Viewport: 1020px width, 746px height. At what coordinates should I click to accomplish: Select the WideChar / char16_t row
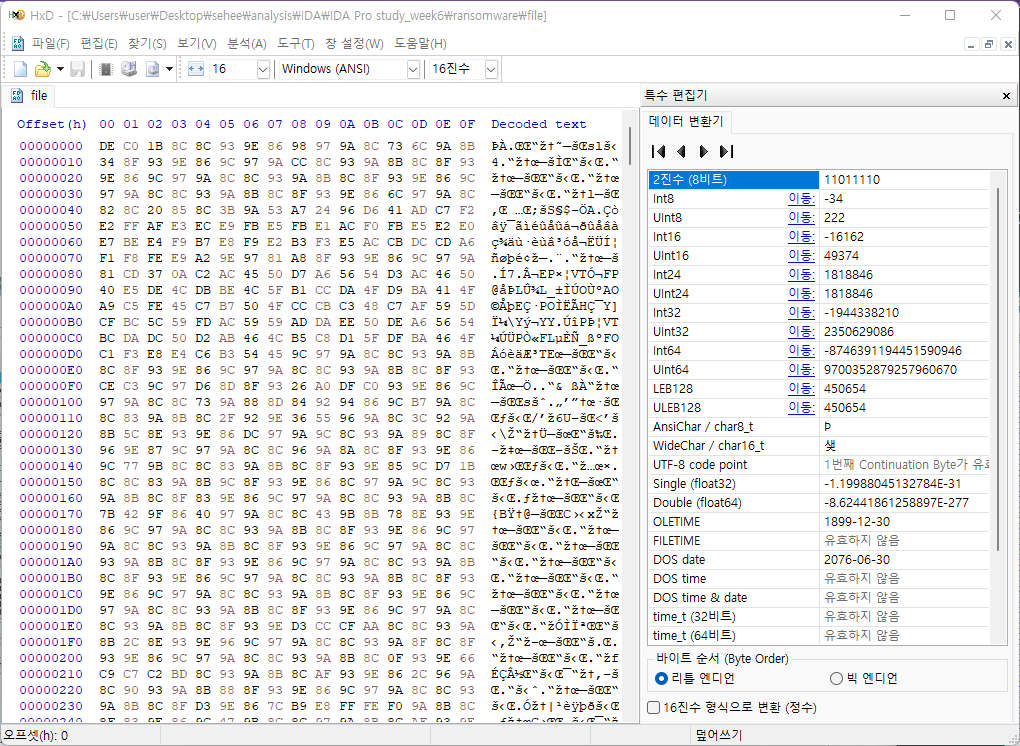(820, 446)
